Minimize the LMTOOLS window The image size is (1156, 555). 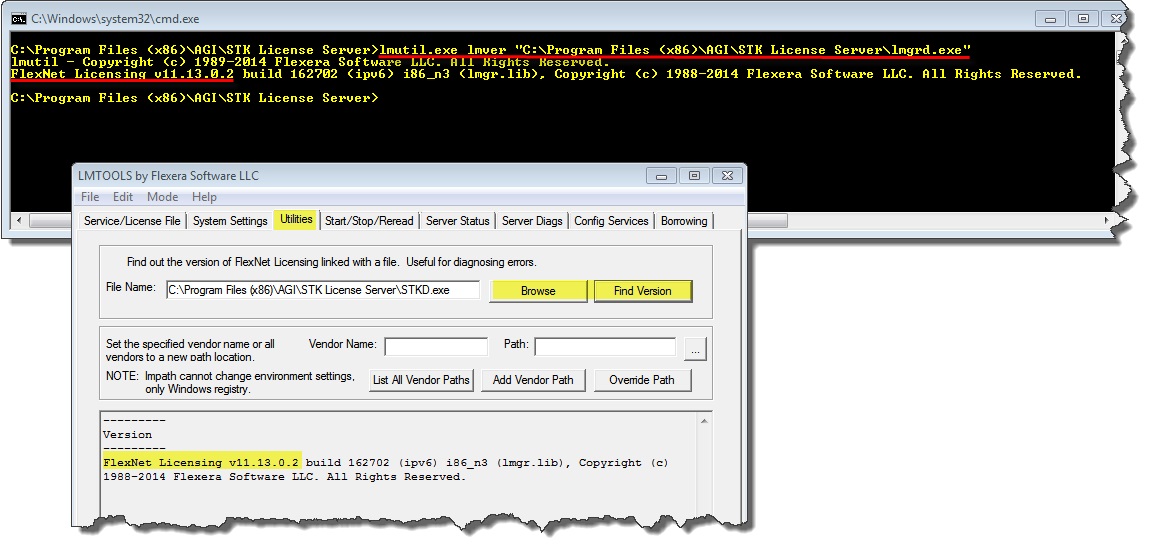tap(661, 175)
